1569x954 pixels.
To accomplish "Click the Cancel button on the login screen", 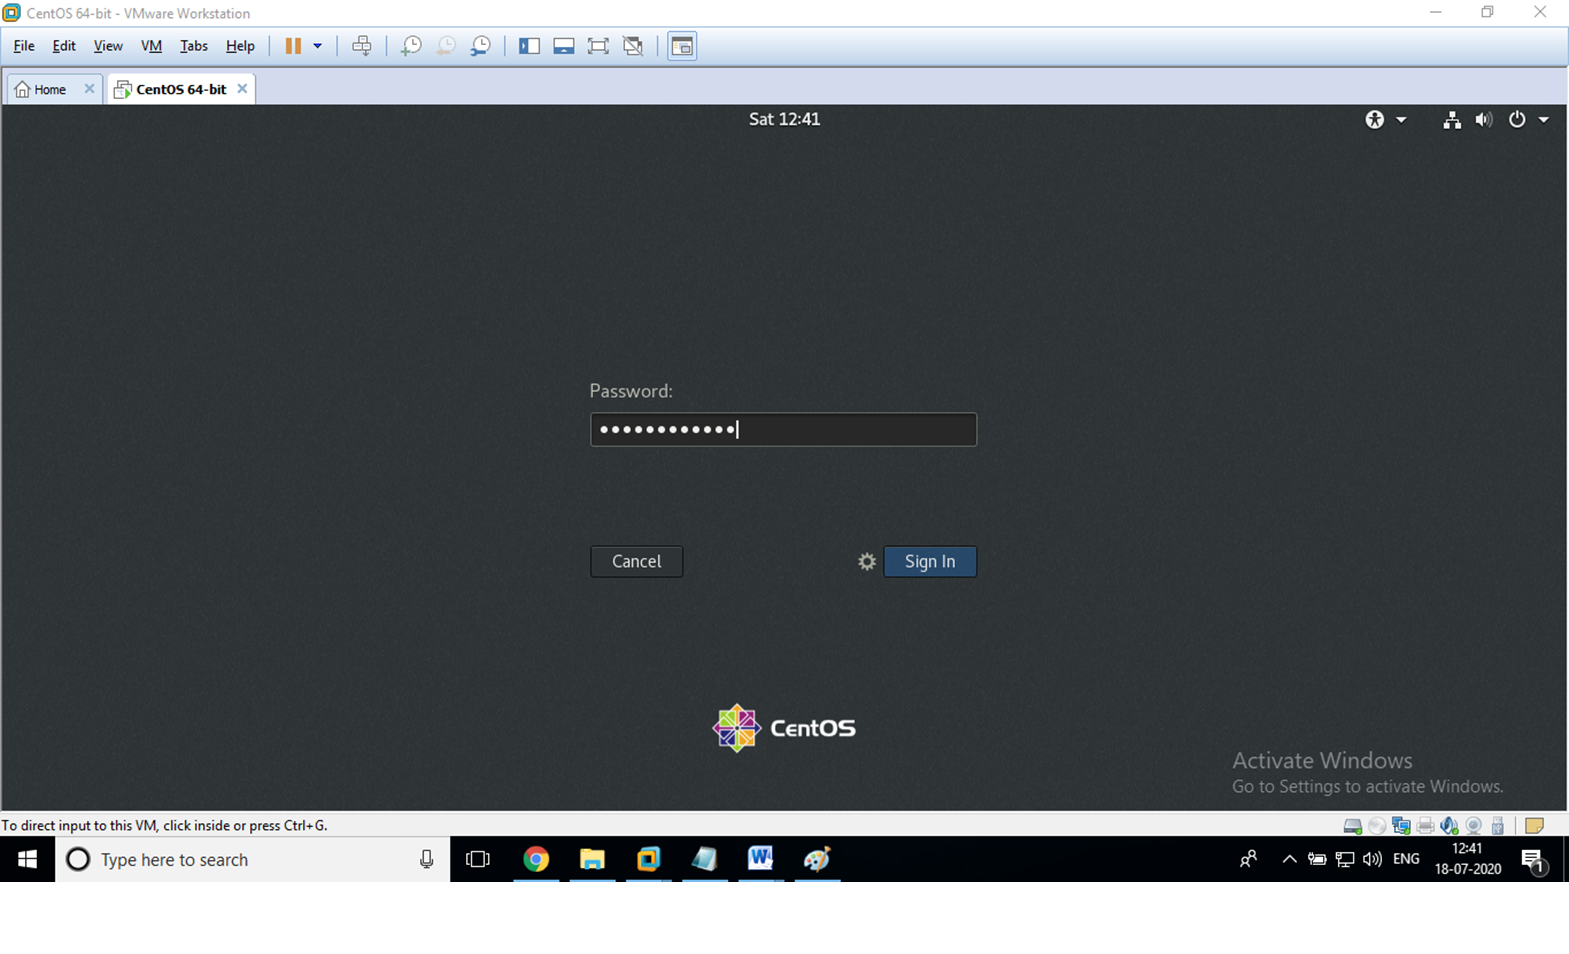I will [637, 561].
